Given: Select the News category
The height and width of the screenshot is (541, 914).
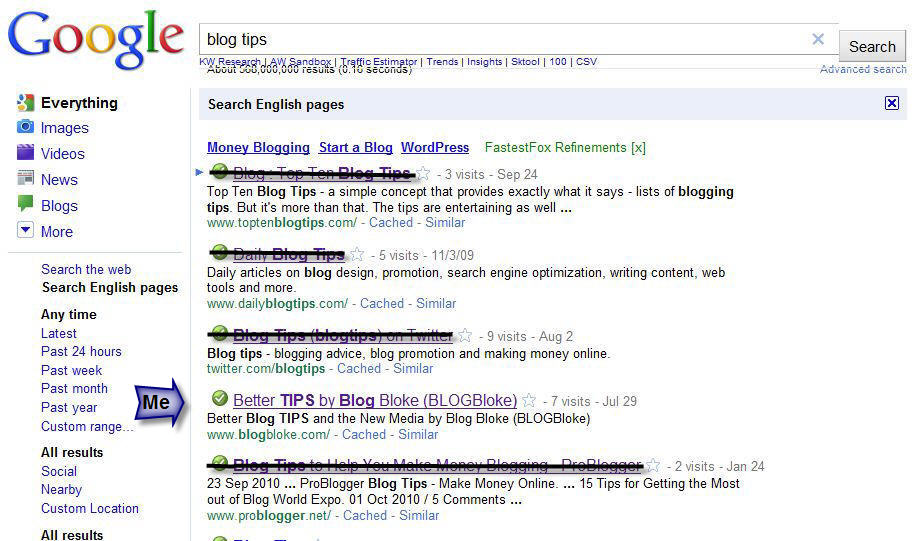Looking at the screenshot, I should pos(59,180).
